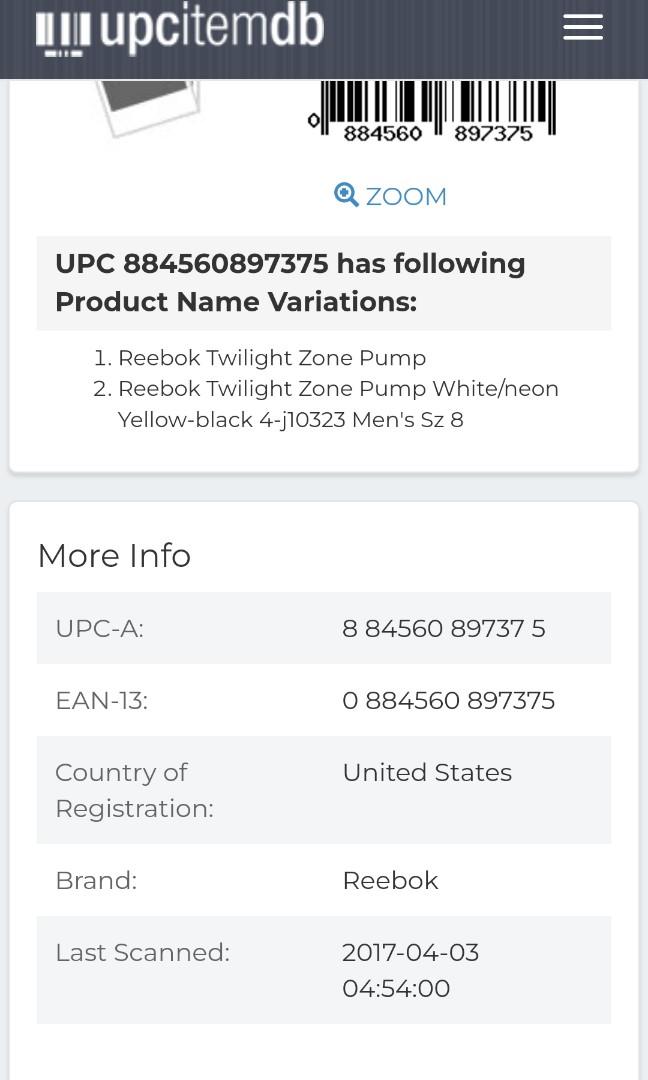
Task: Select the second variation ending Men's Sz 8
Action: point(338,404)
